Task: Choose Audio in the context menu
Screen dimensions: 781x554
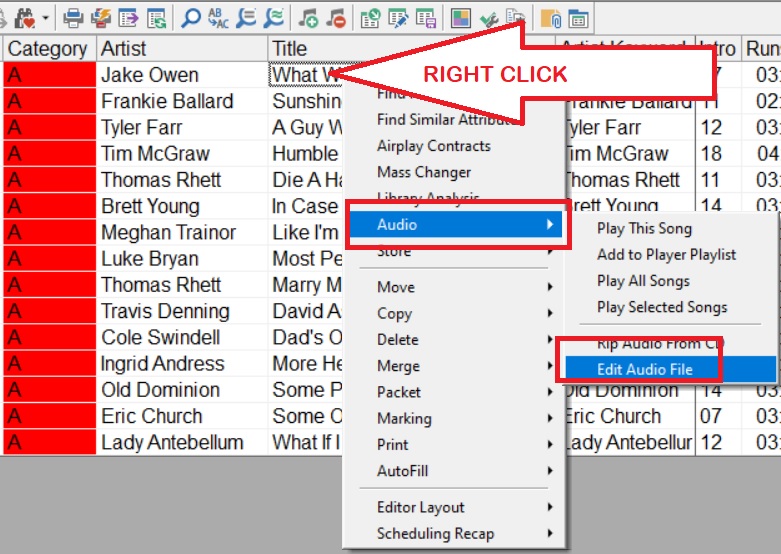Action: [x=457, y=224]
